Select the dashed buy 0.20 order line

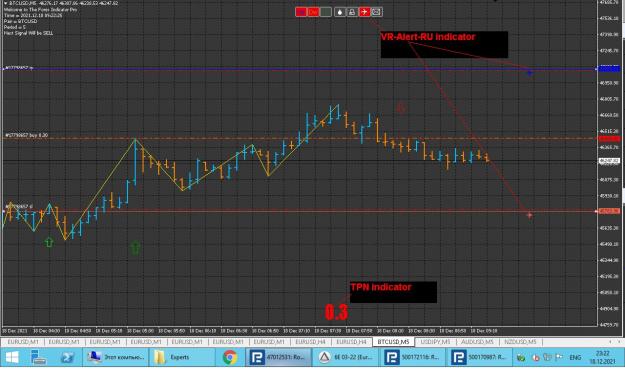(x=299, y=138)
